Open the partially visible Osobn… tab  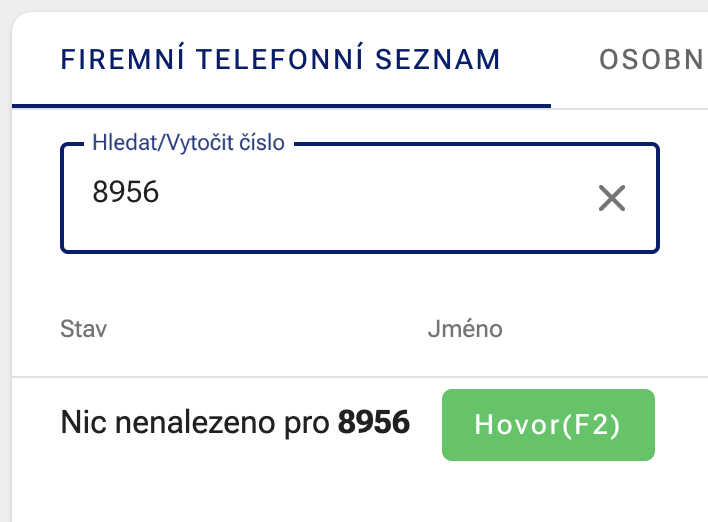(x=651, y=60)
